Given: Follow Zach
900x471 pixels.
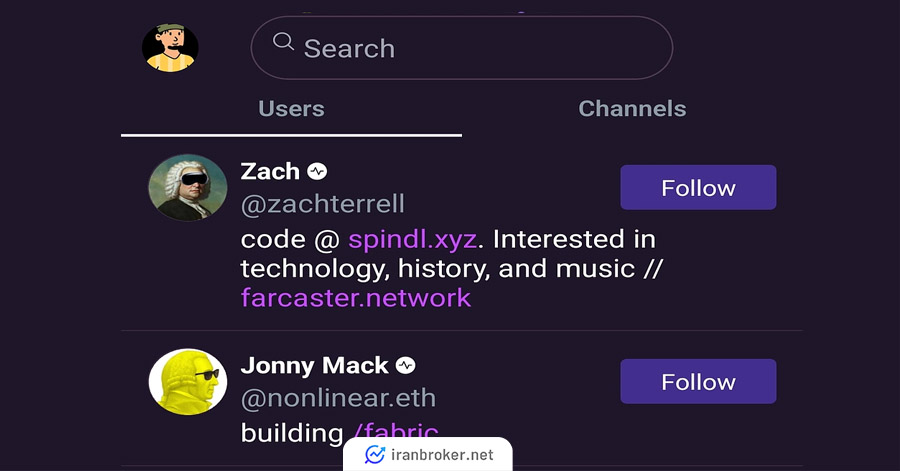Looking at the screenshot, I should point(698,188).
